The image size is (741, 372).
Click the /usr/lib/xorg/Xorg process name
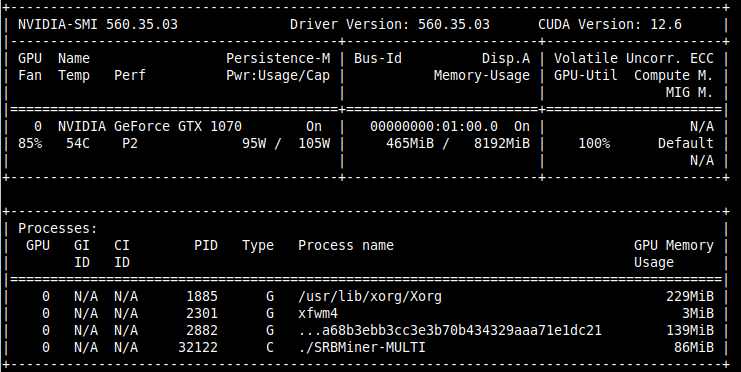pyautogui.click(x=370, y=296)
